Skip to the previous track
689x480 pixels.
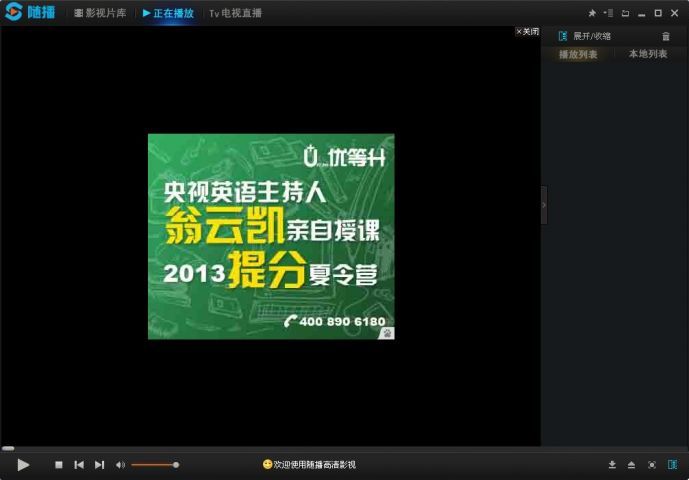tap(79, 465)
